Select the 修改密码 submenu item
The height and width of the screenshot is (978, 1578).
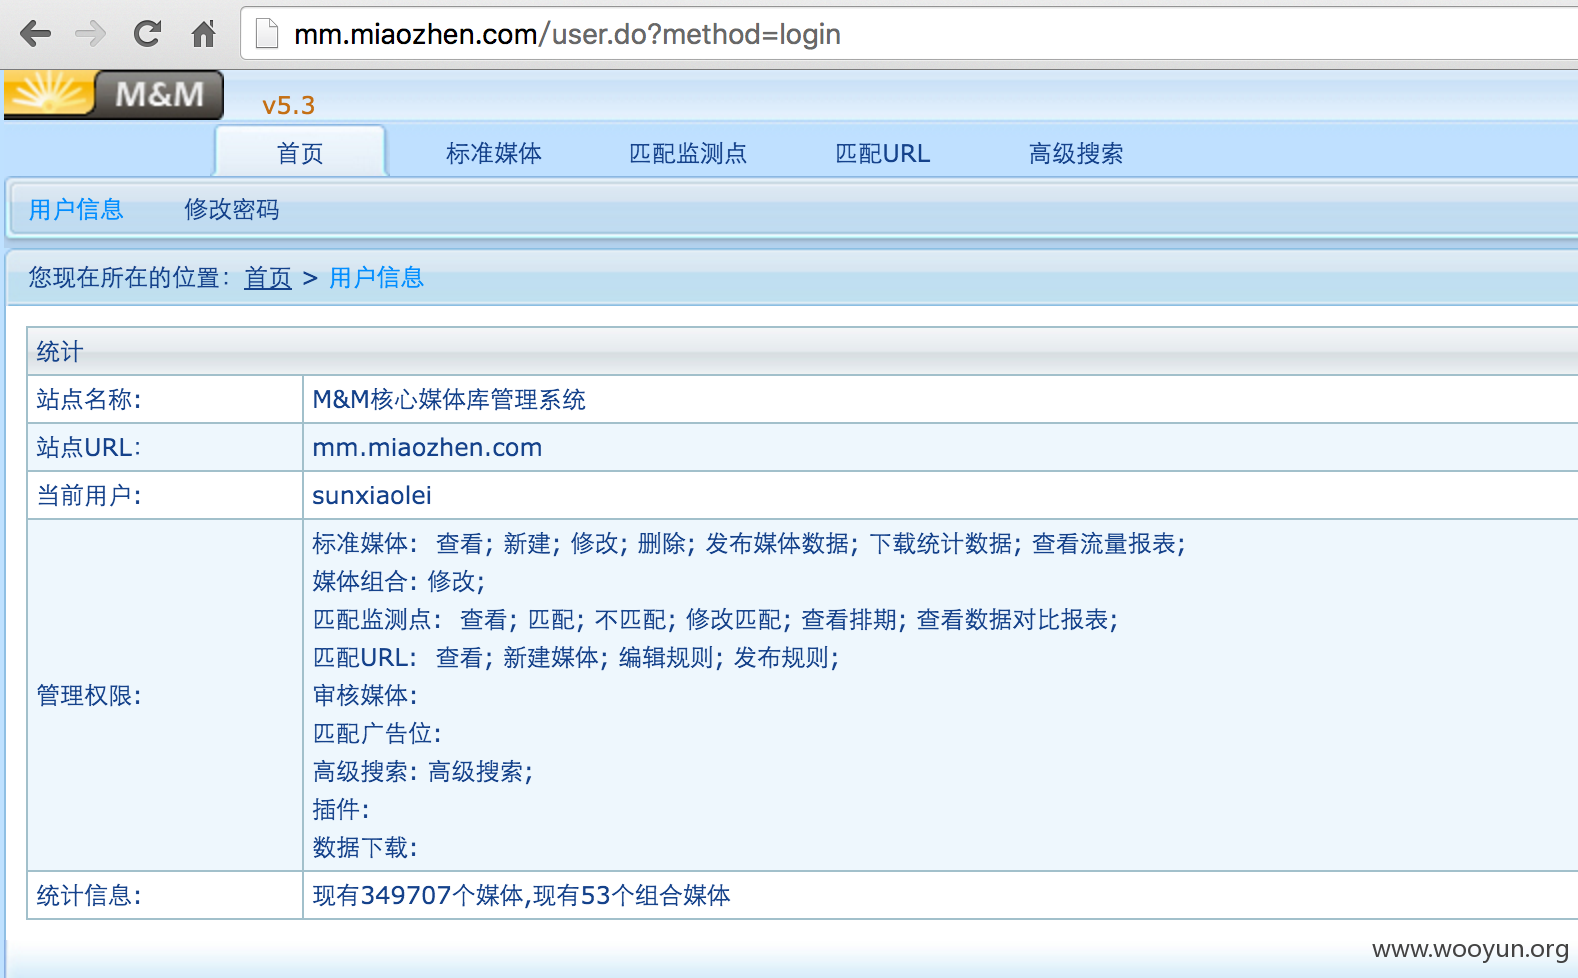[232, 209]
